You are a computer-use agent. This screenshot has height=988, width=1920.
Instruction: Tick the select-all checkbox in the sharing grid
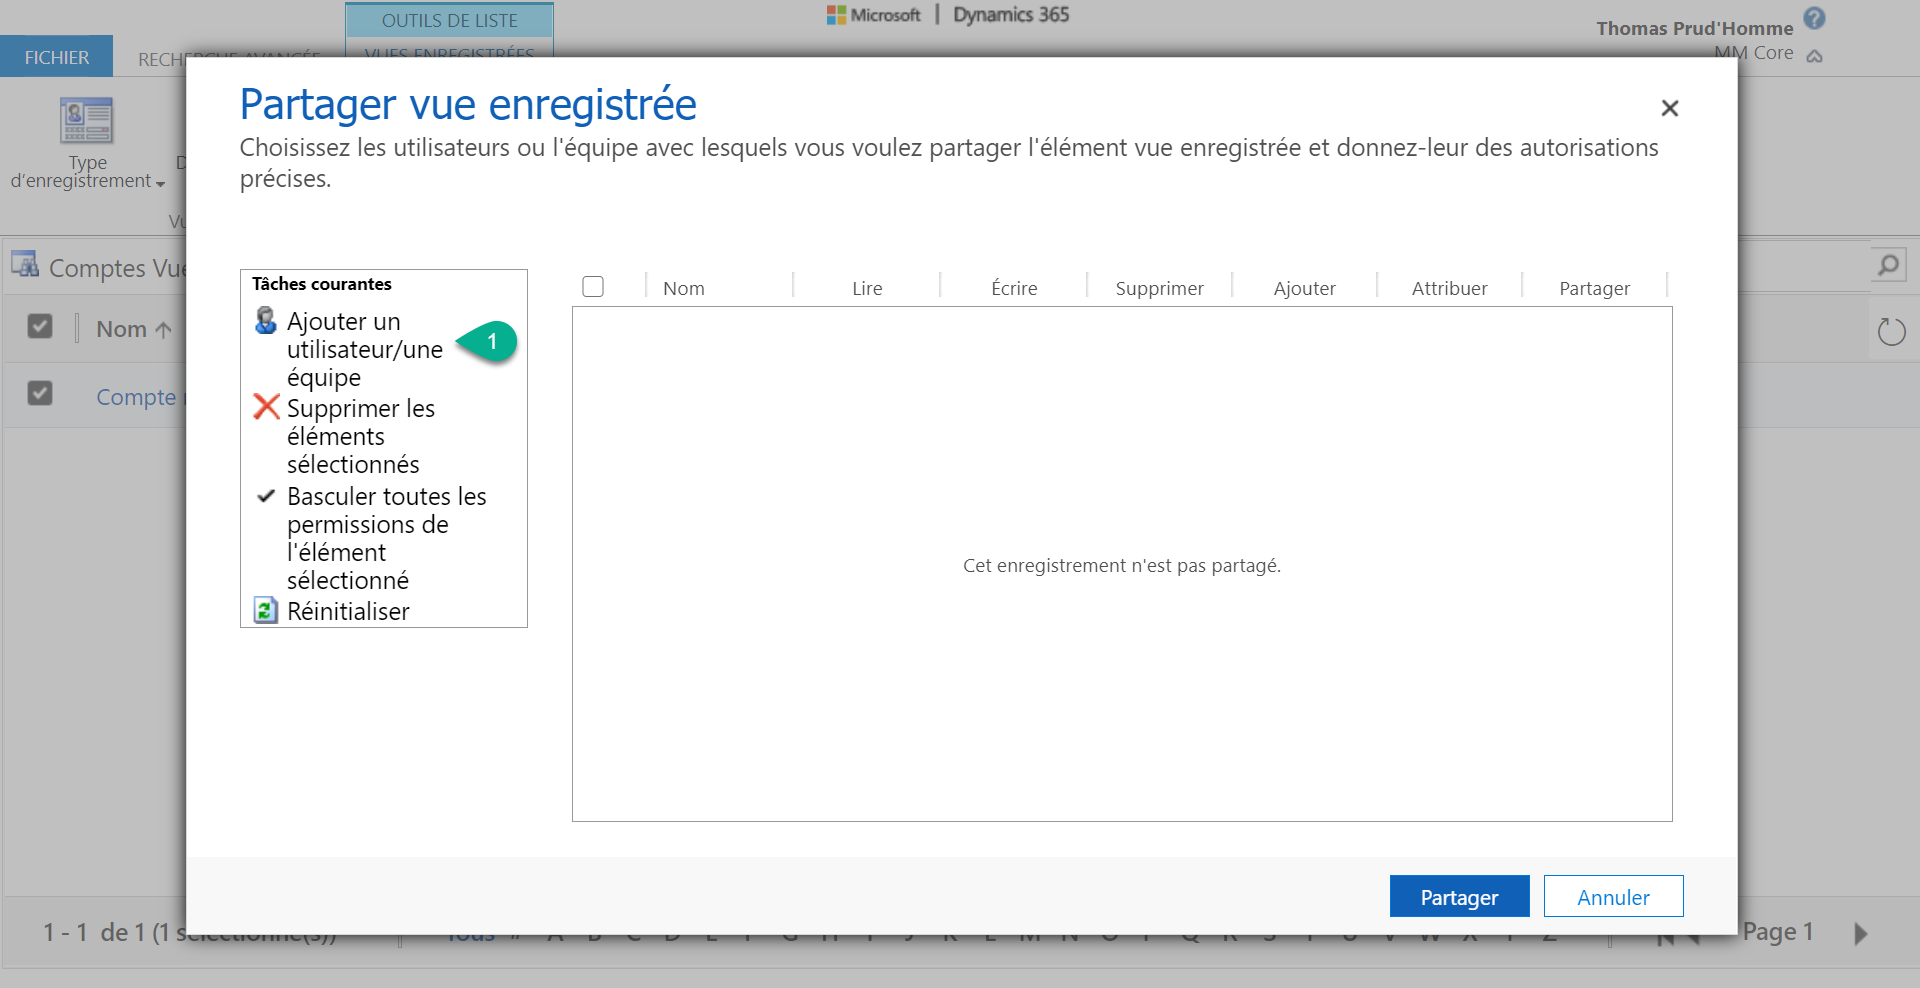coord(593,287)
